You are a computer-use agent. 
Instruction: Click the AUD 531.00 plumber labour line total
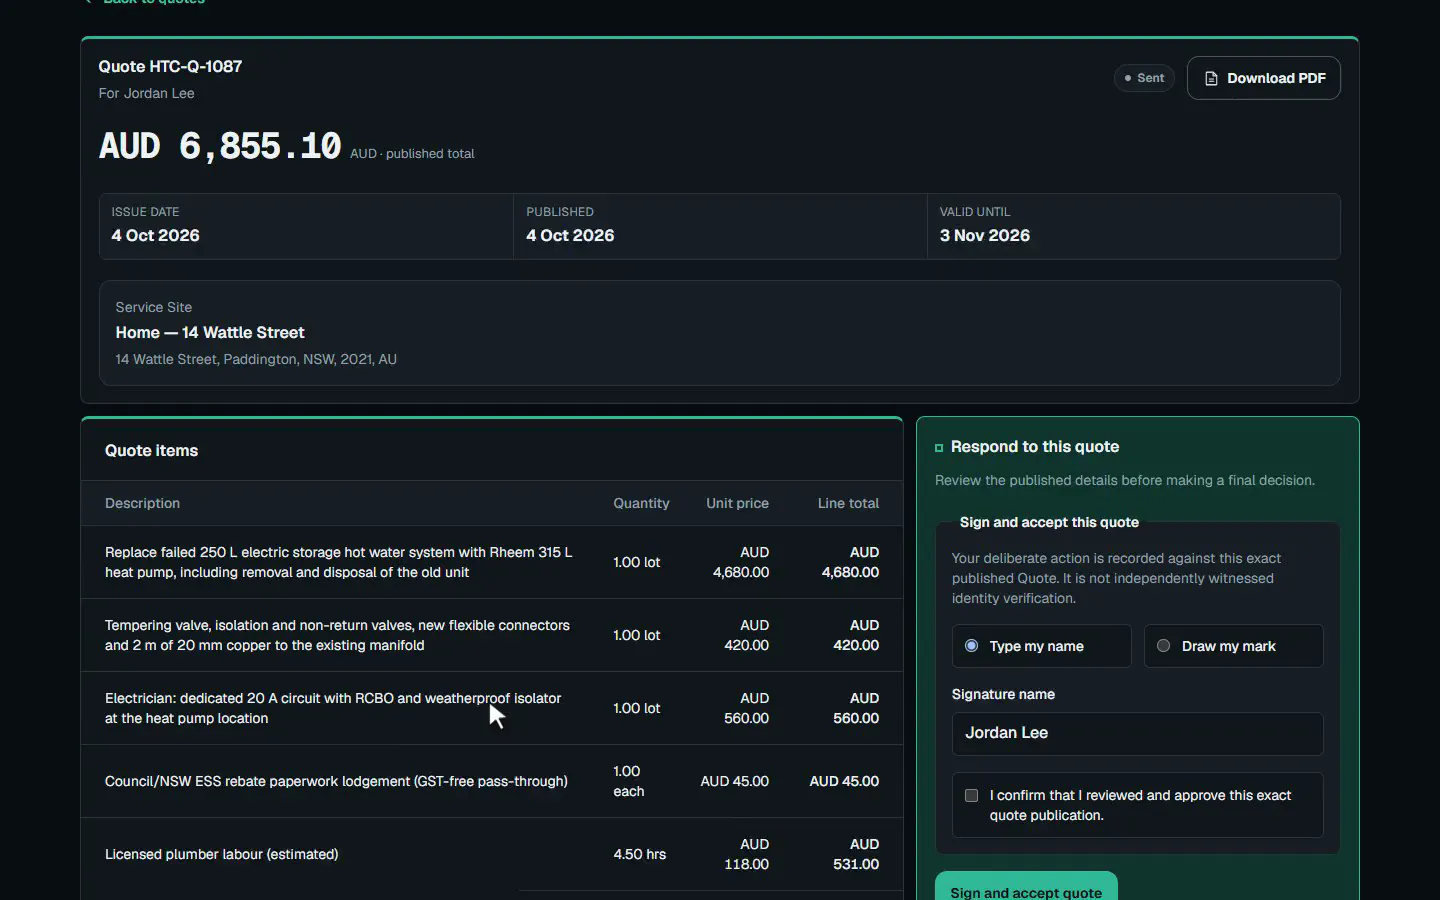856,854
